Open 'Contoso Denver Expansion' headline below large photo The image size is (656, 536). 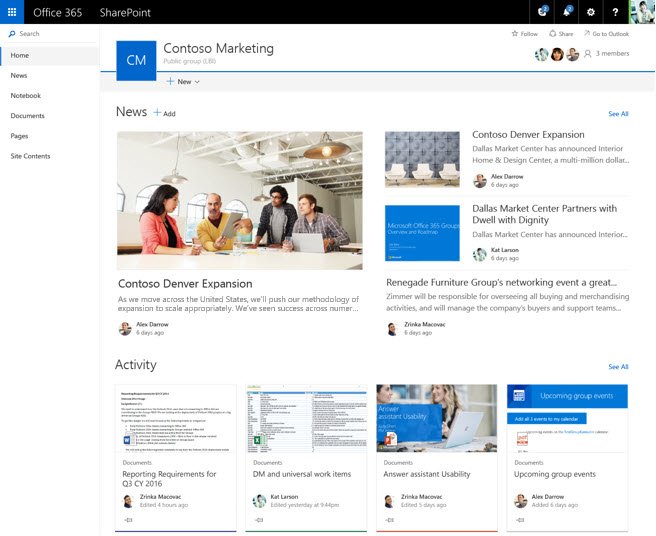185,283
